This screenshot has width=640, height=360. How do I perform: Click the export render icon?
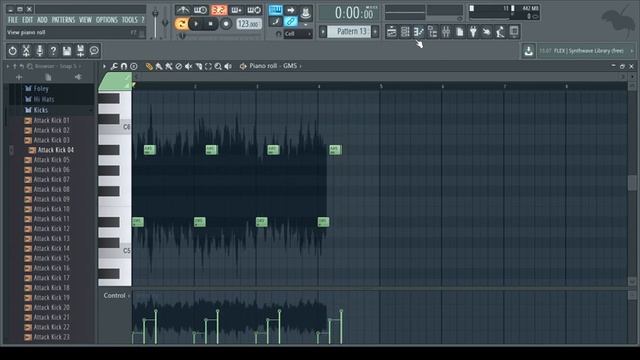(80, 51)
